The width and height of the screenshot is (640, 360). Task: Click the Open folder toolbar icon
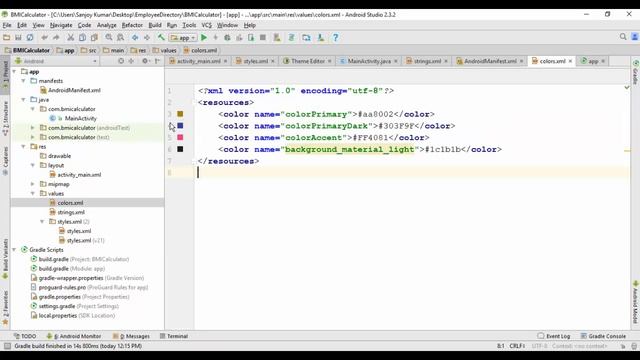[7, 38]
